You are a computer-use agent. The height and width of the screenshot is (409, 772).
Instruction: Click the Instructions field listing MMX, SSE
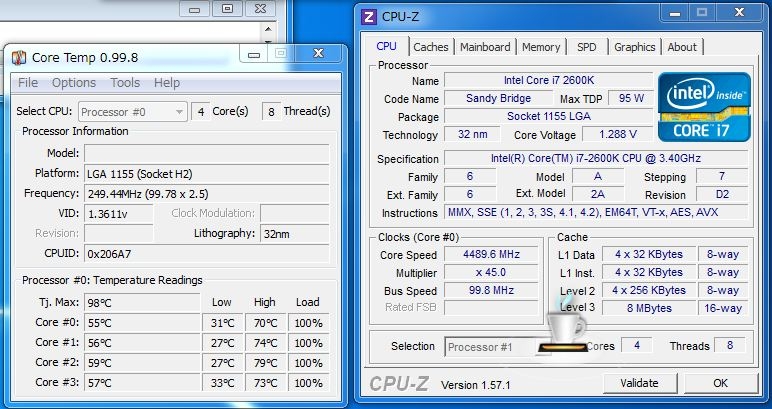pos(595,212)
